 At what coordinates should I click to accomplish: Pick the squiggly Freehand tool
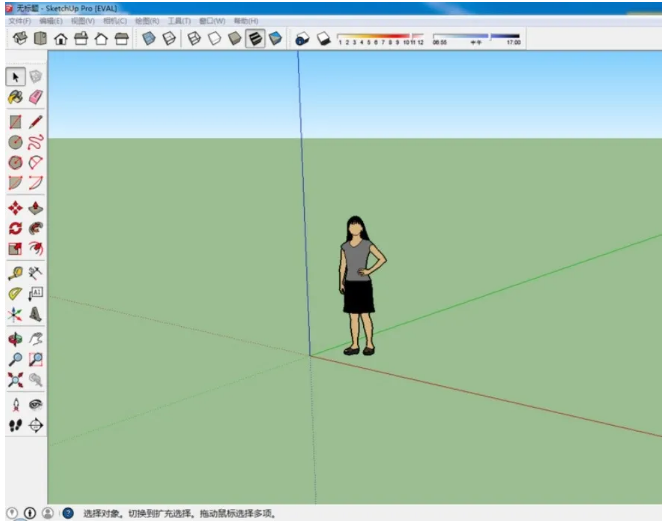(36, 142)
